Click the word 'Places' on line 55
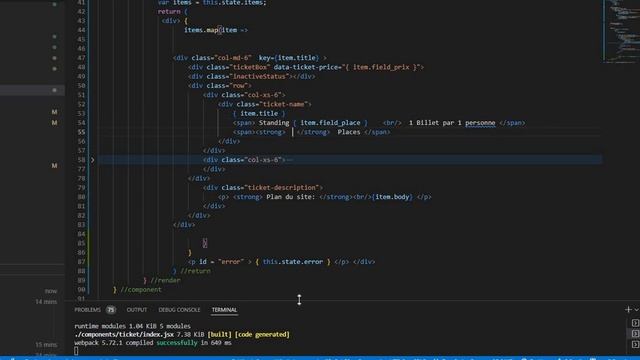This screenshot has height=360, width=640. click(x=349, y=132)
